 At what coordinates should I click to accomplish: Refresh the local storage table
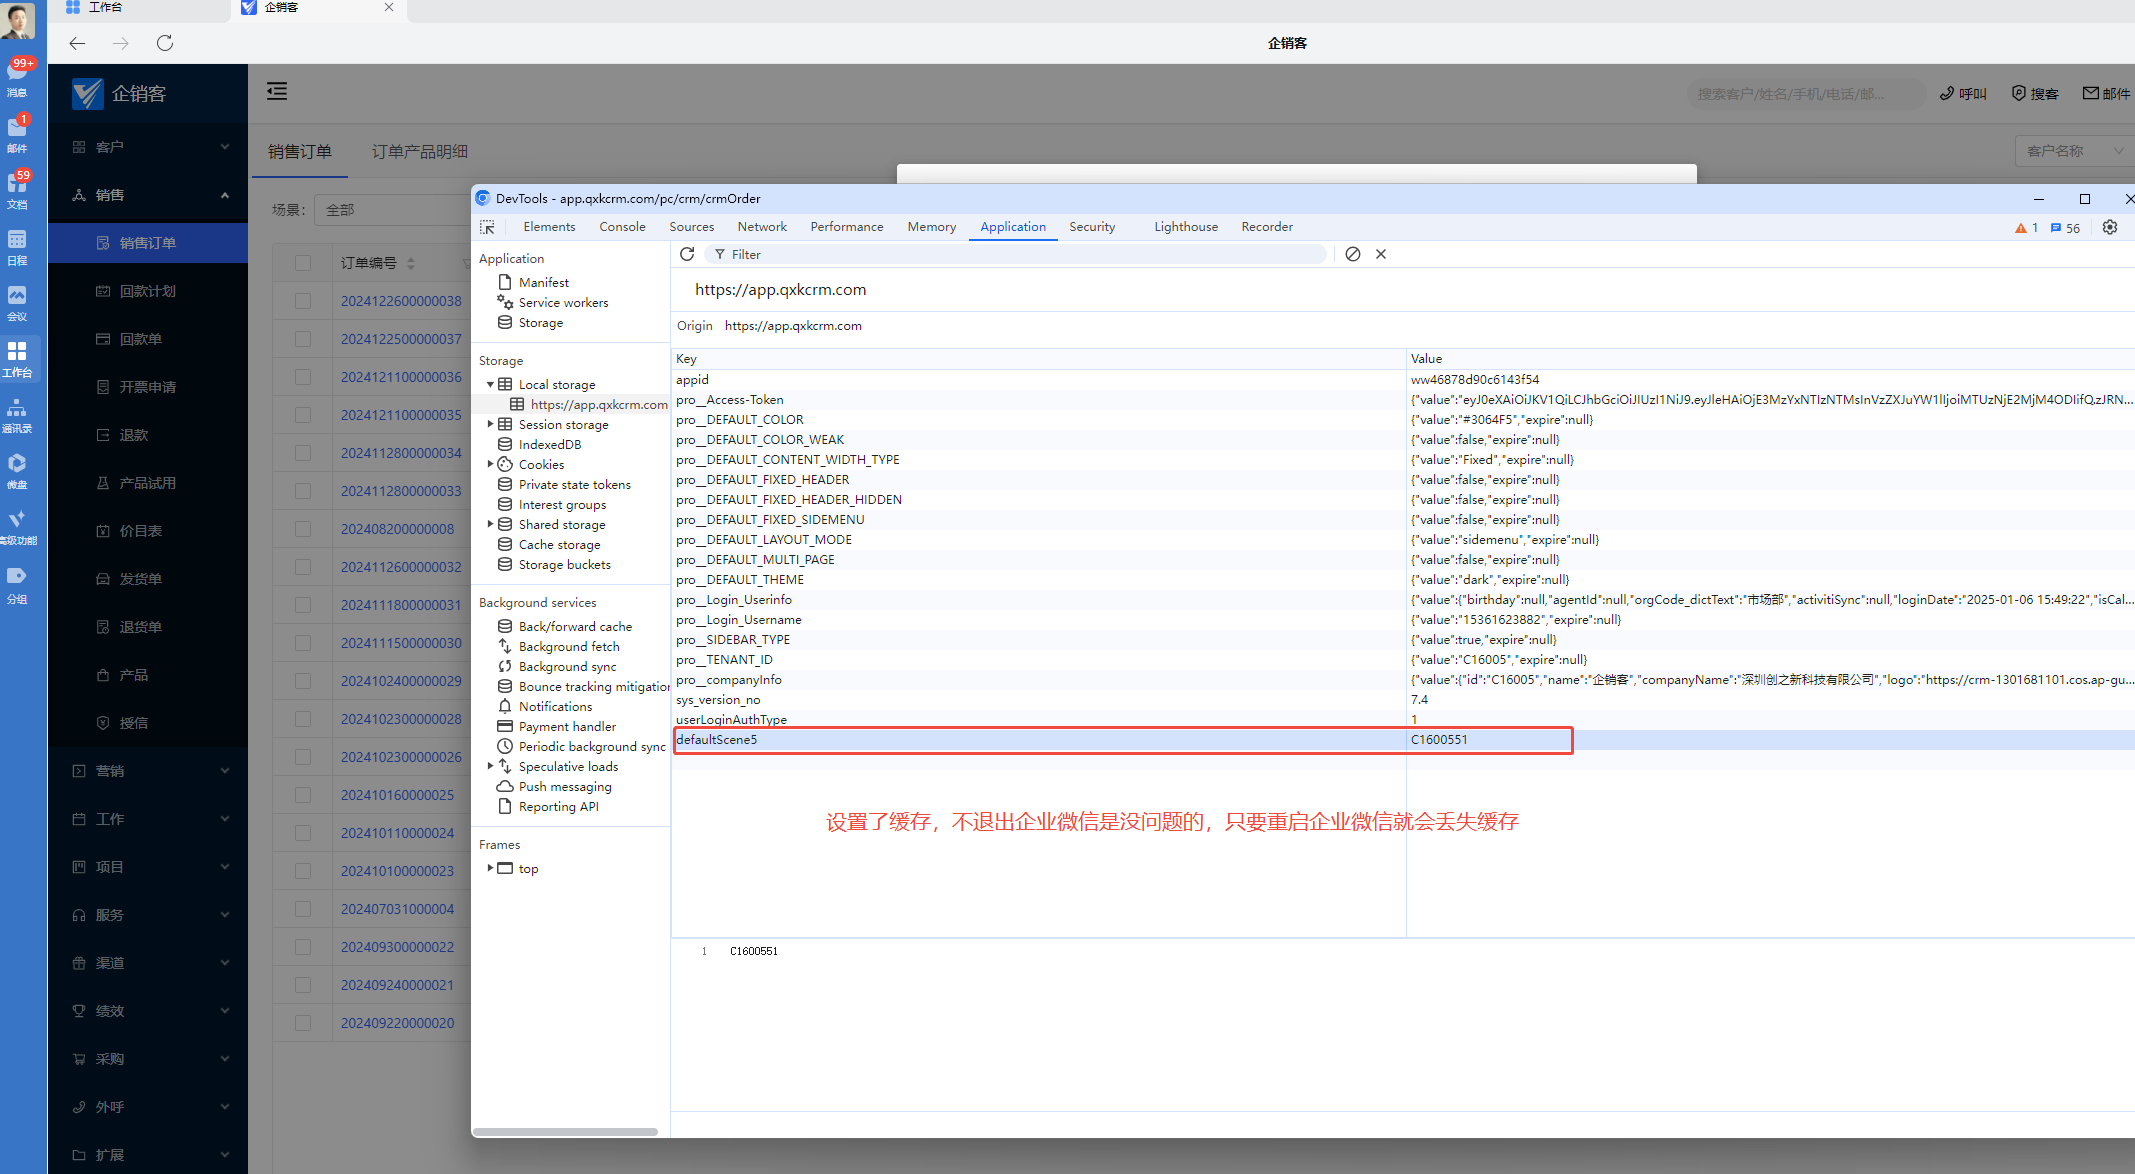point(687,254)
